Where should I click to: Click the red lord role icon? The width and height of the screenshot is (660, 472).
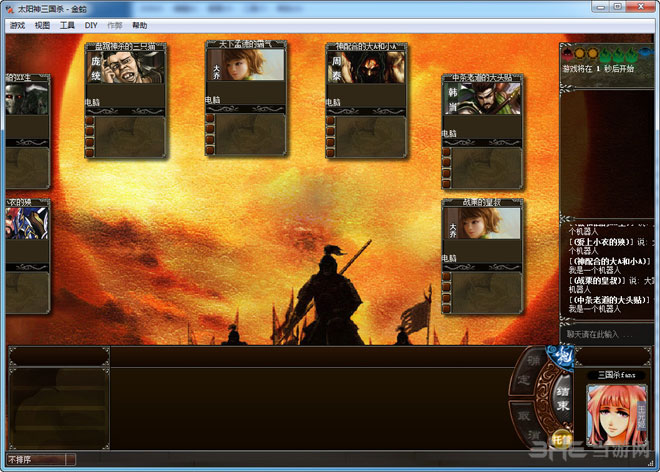coord(567,53)
